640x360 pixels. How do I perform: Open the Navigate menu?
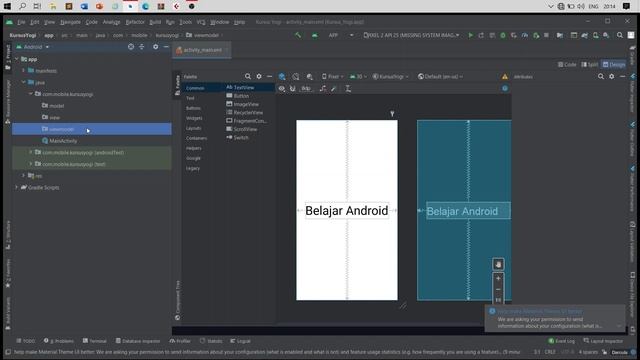click(70, 22)
